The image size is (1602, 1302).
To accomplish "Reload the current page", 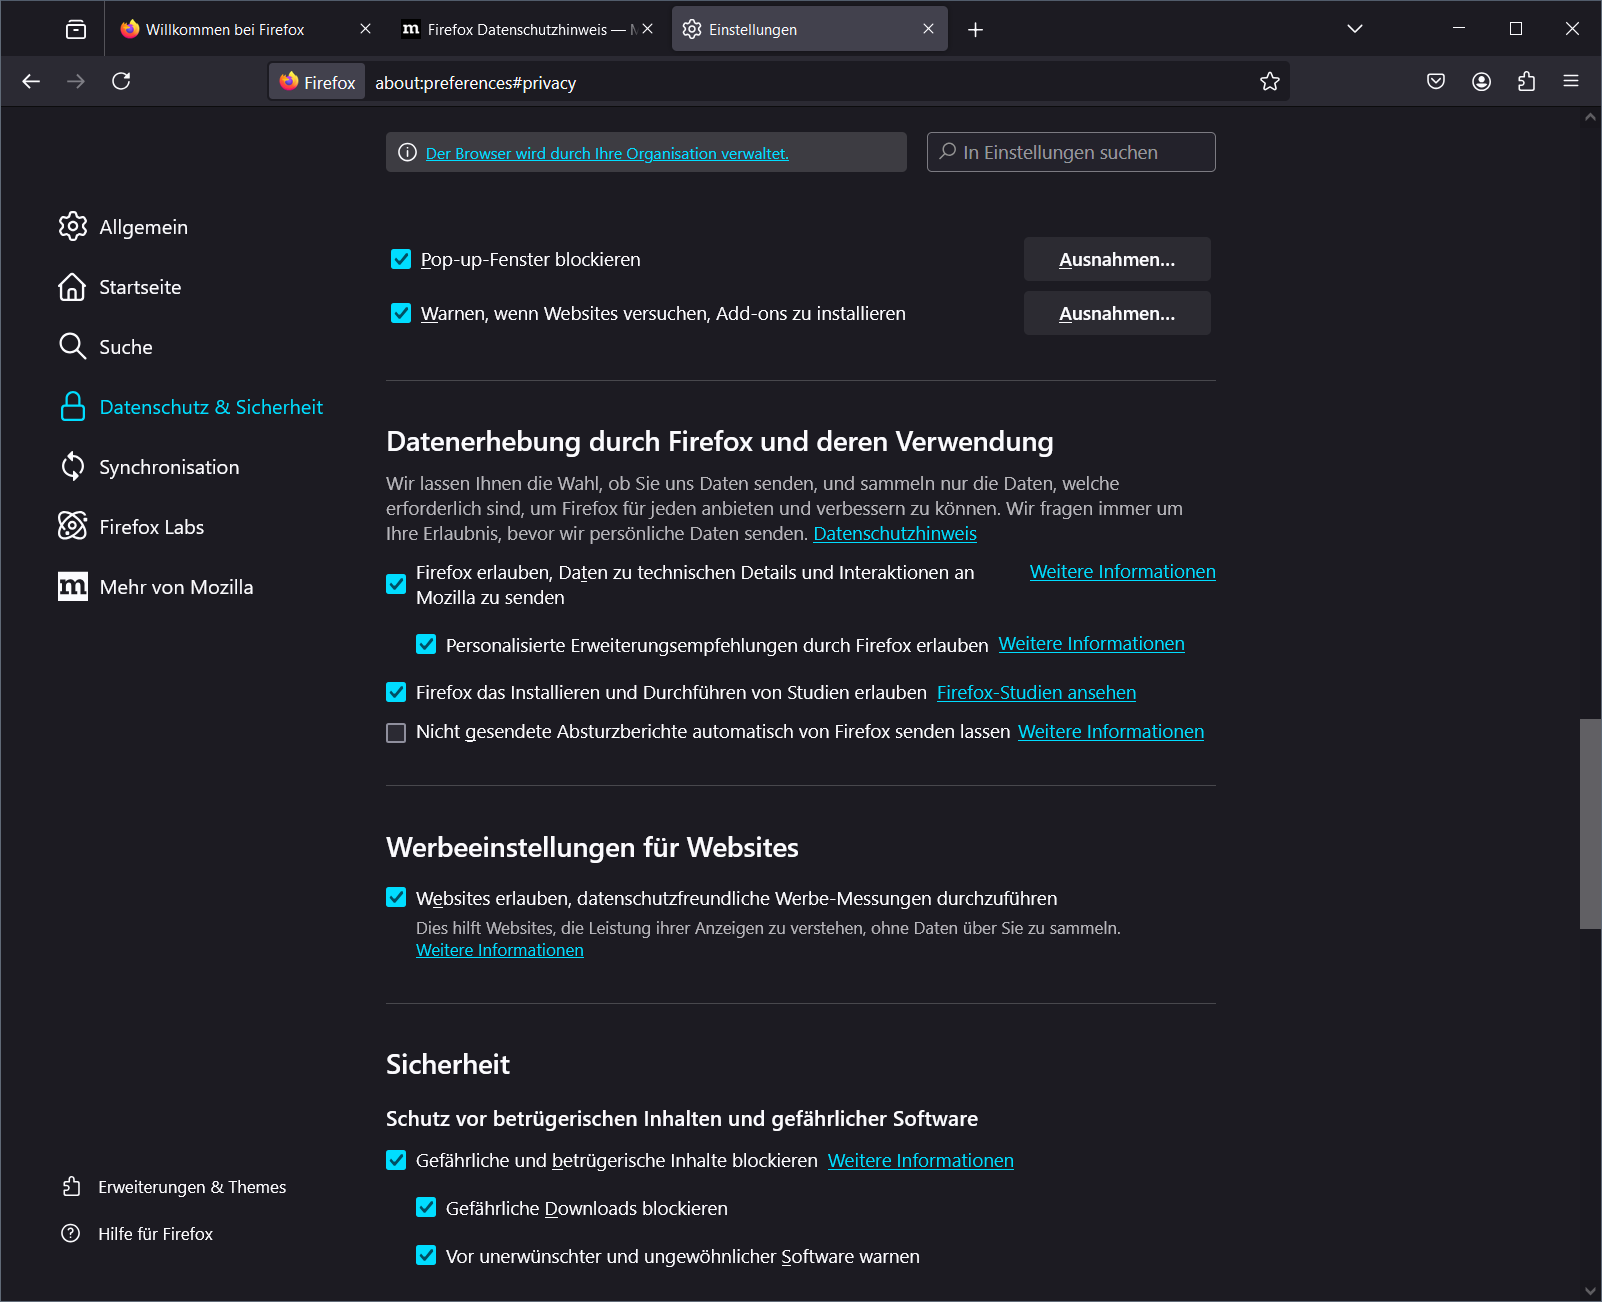I will click(x=121, y=81).
